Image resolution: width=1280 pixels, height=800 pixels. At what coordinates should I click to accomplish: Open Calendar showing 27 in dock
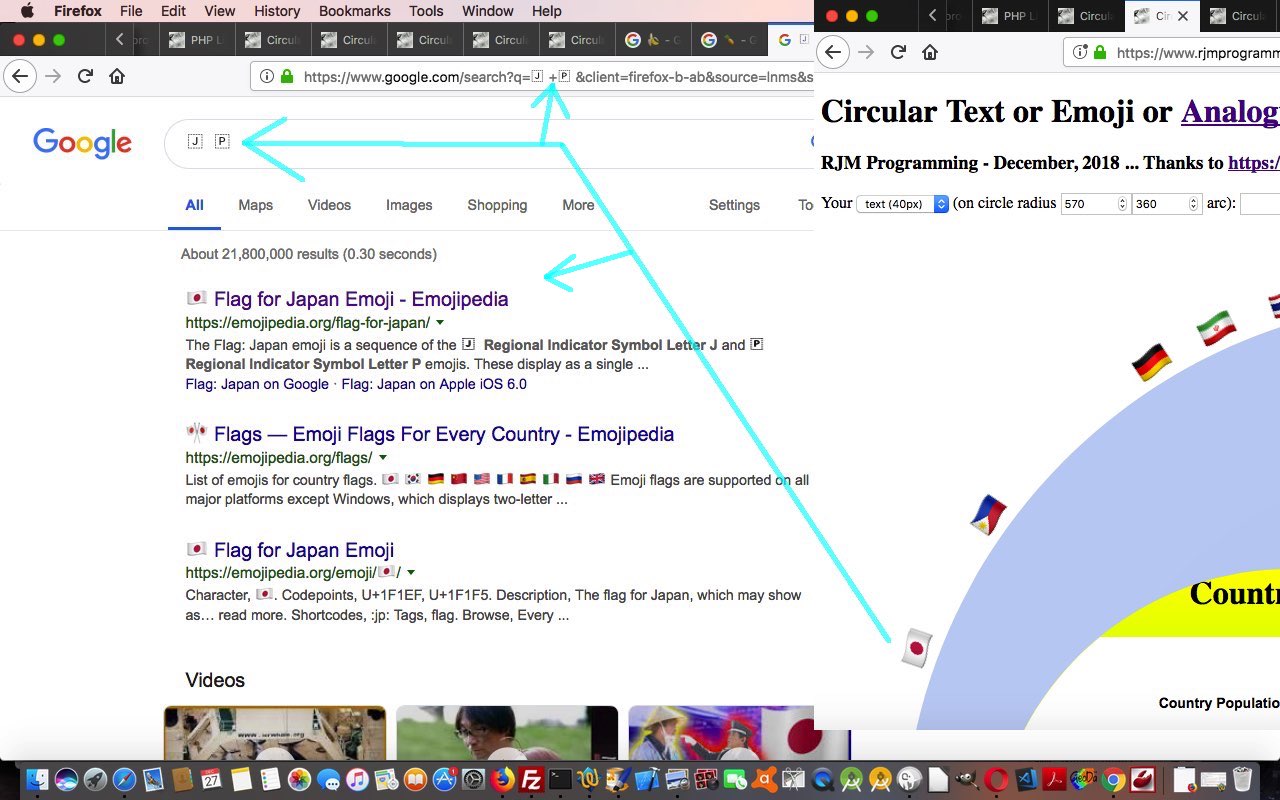click(211, 779)
